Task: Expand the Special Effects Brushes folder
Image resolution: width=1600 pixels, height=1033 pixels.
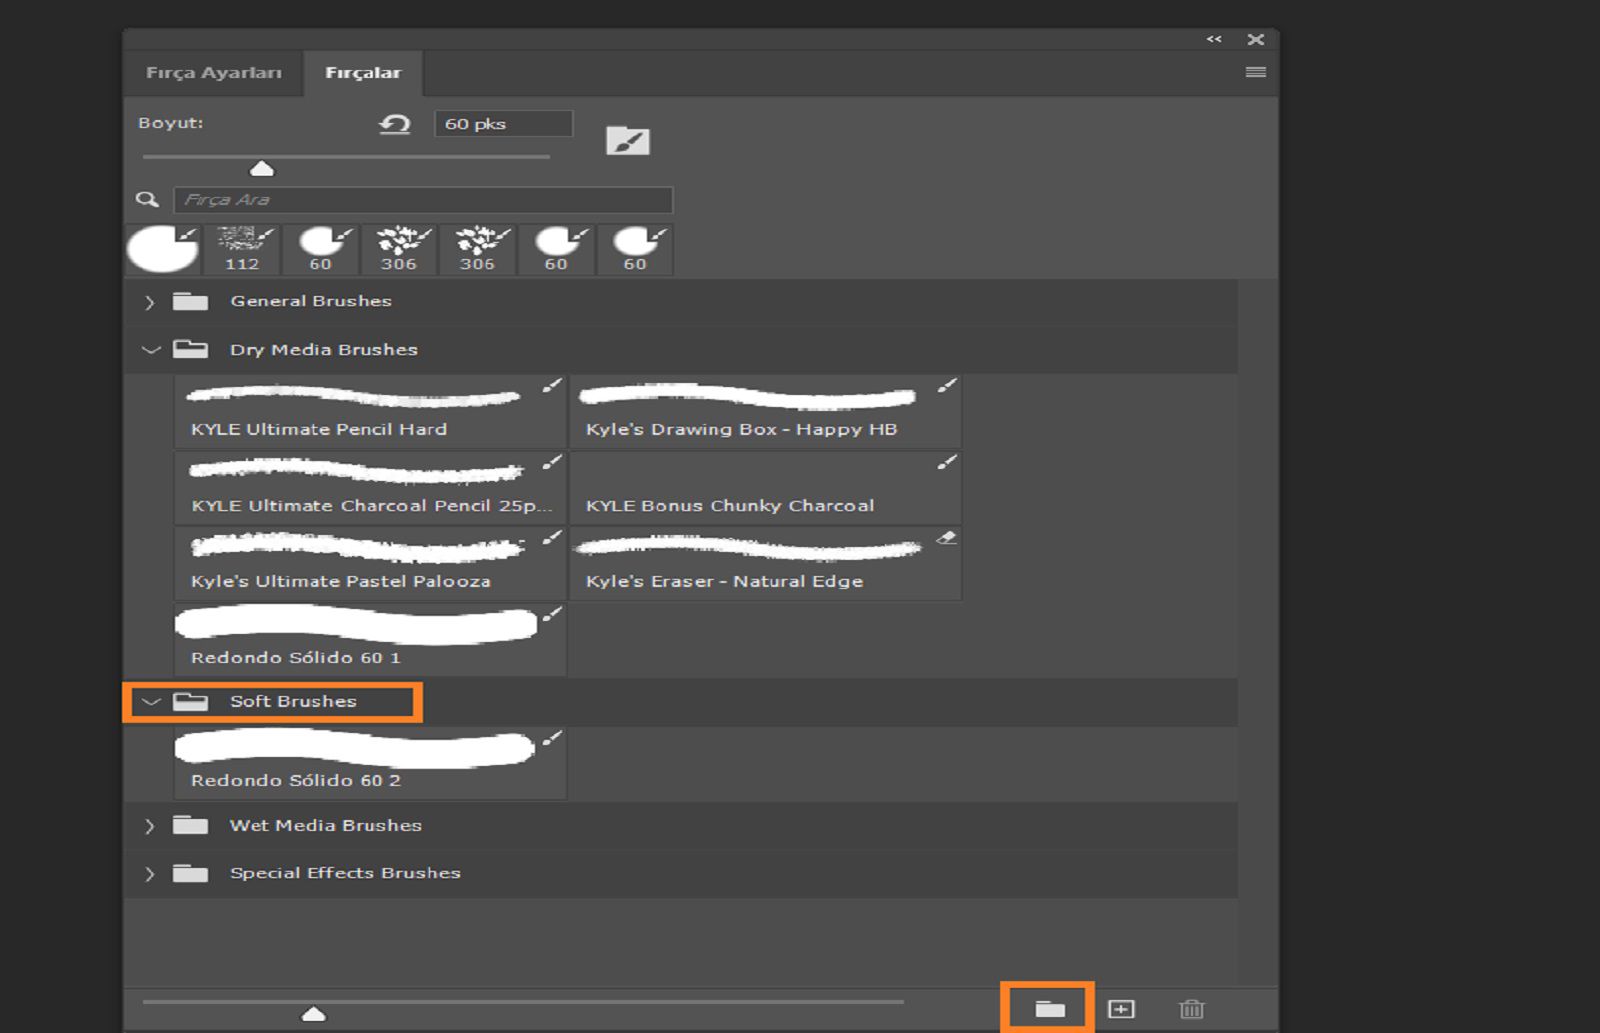Action: 150,874
